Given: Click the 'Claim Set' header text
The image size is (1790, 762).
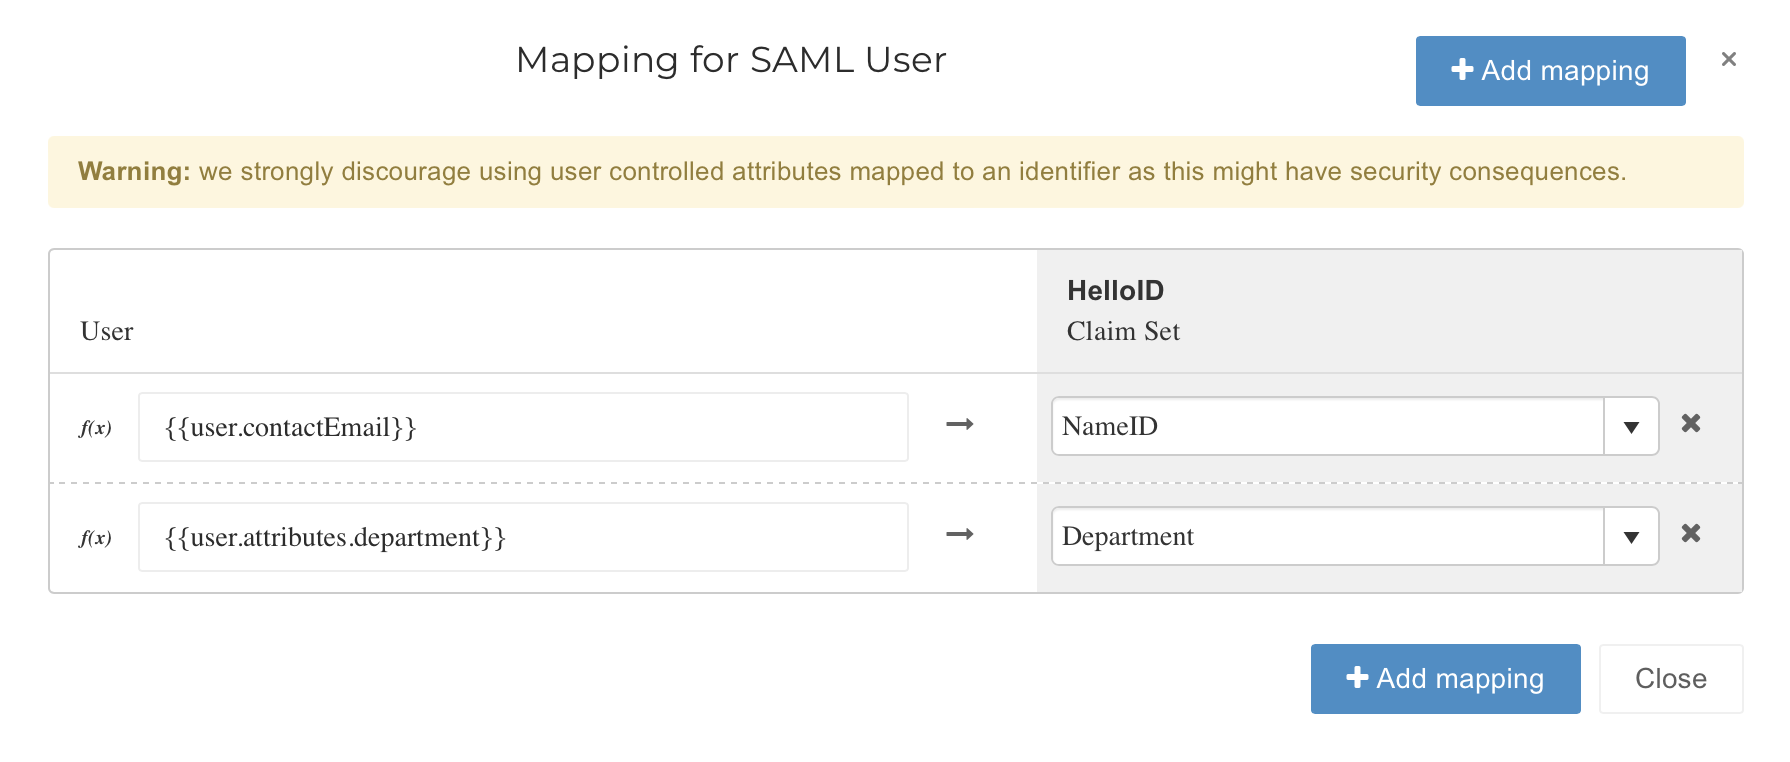Looking at the screenshot, I should [1123, 331].
